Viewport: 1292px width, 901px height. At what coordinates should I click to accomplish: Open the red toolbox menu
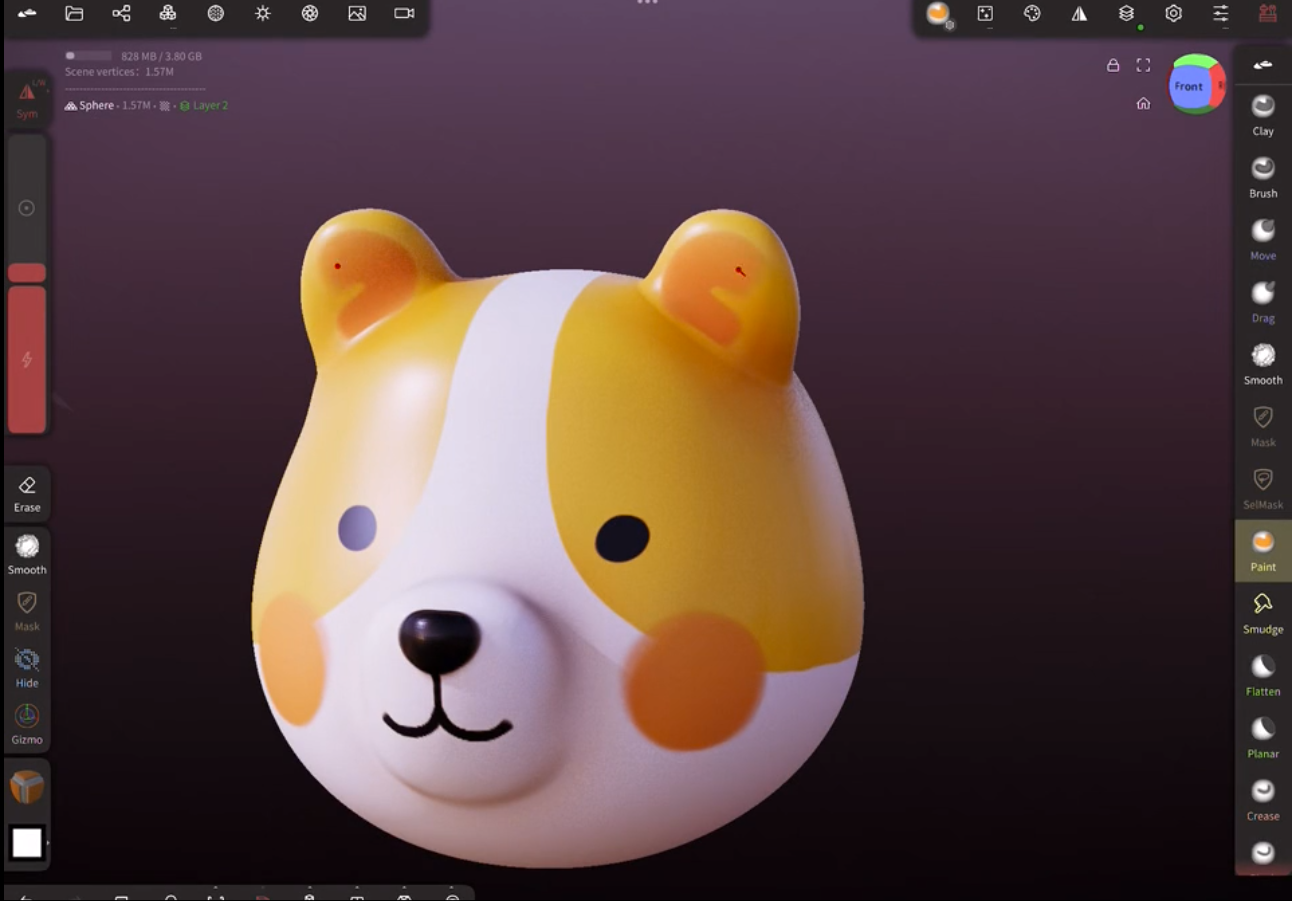click(x=1268, y=13)
